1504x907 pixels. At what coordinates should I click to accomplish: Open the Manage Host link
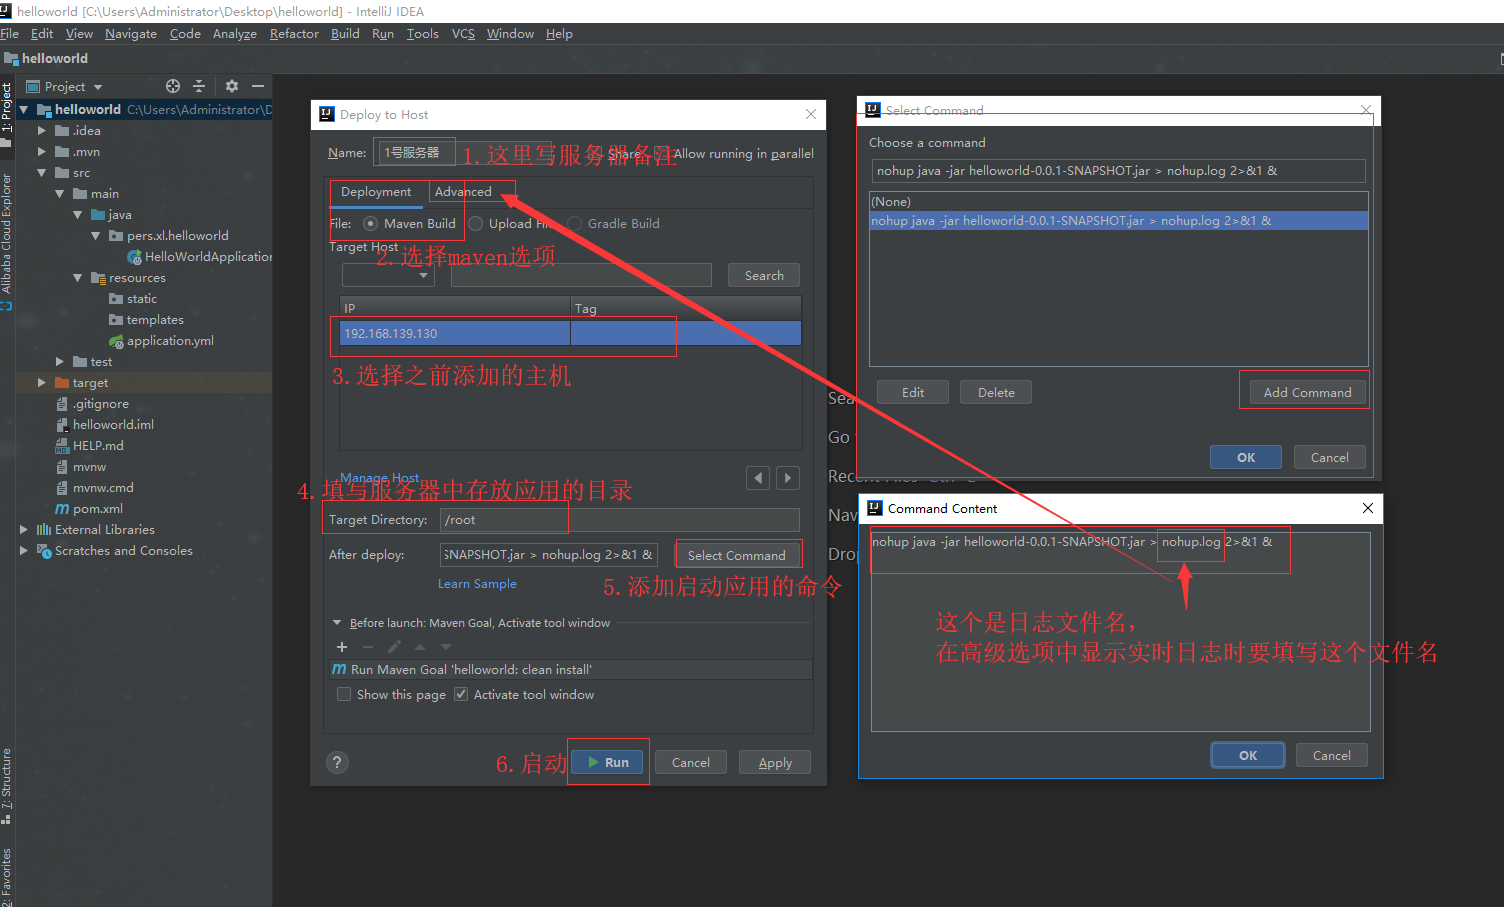tap(379, 478)
